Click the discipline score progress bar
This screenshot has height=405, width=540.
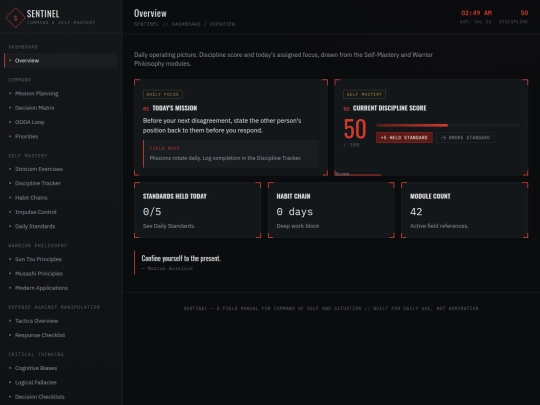click(x=448, y=125)
